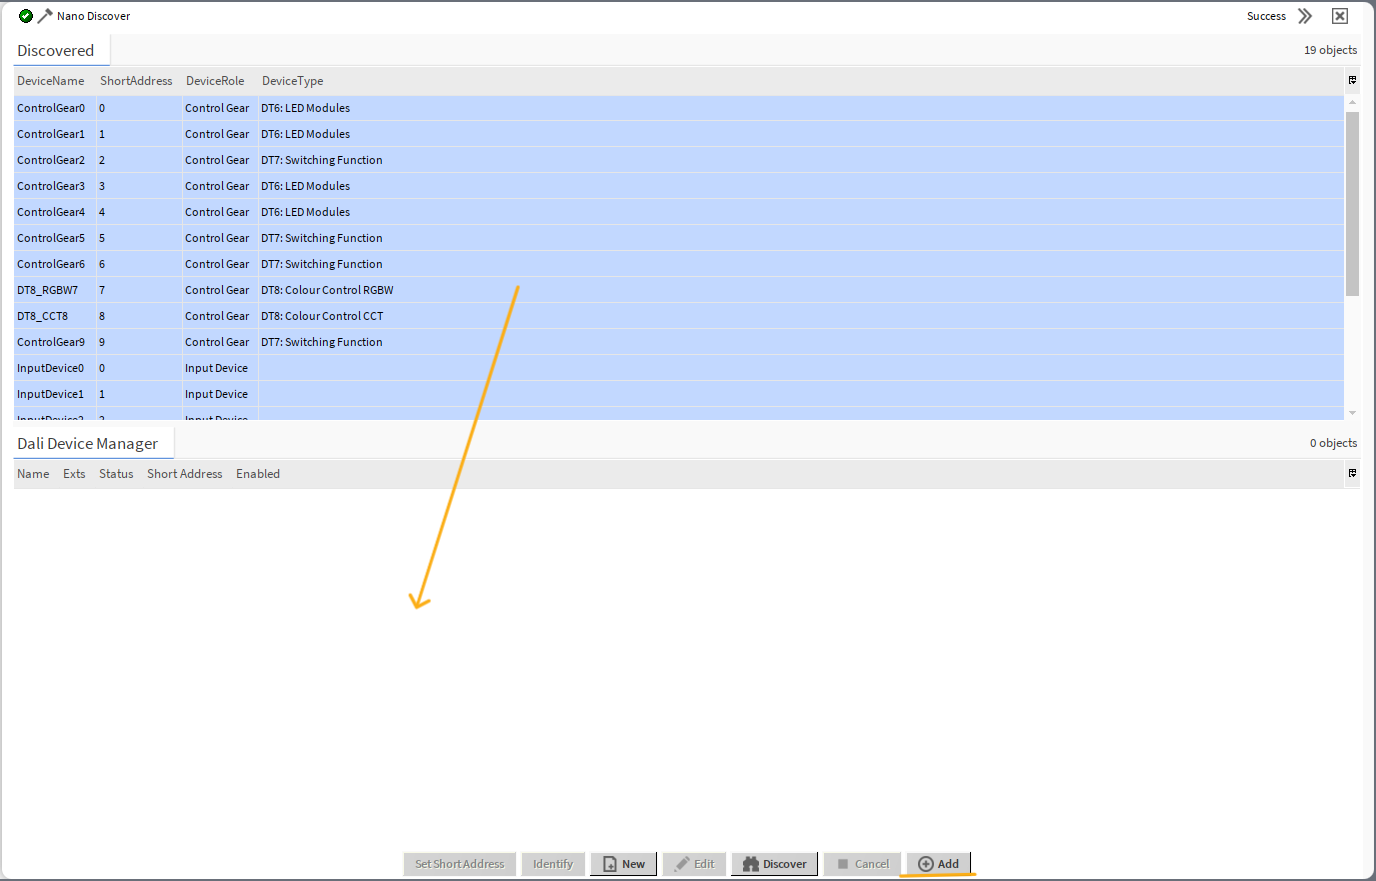This screenshot has width=1376, height=881.
Task: Sort by Enabled column header
Action: pyautogui.click(x=258, y=474)
